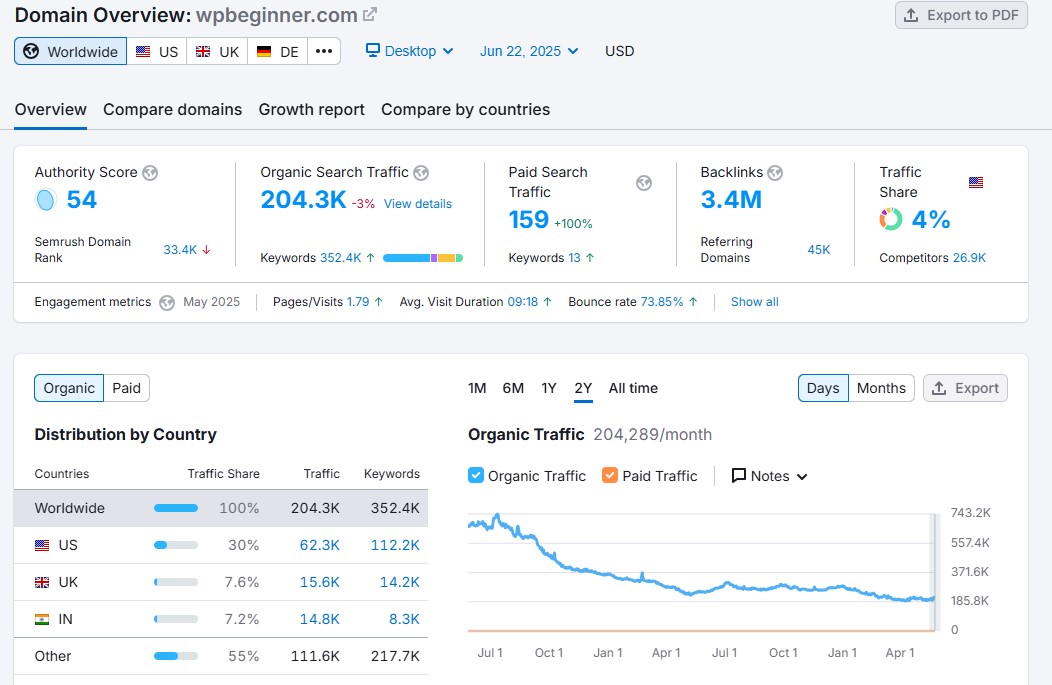Select the Organic toggle button
1052x685 pixels.
tap(69, 388)
